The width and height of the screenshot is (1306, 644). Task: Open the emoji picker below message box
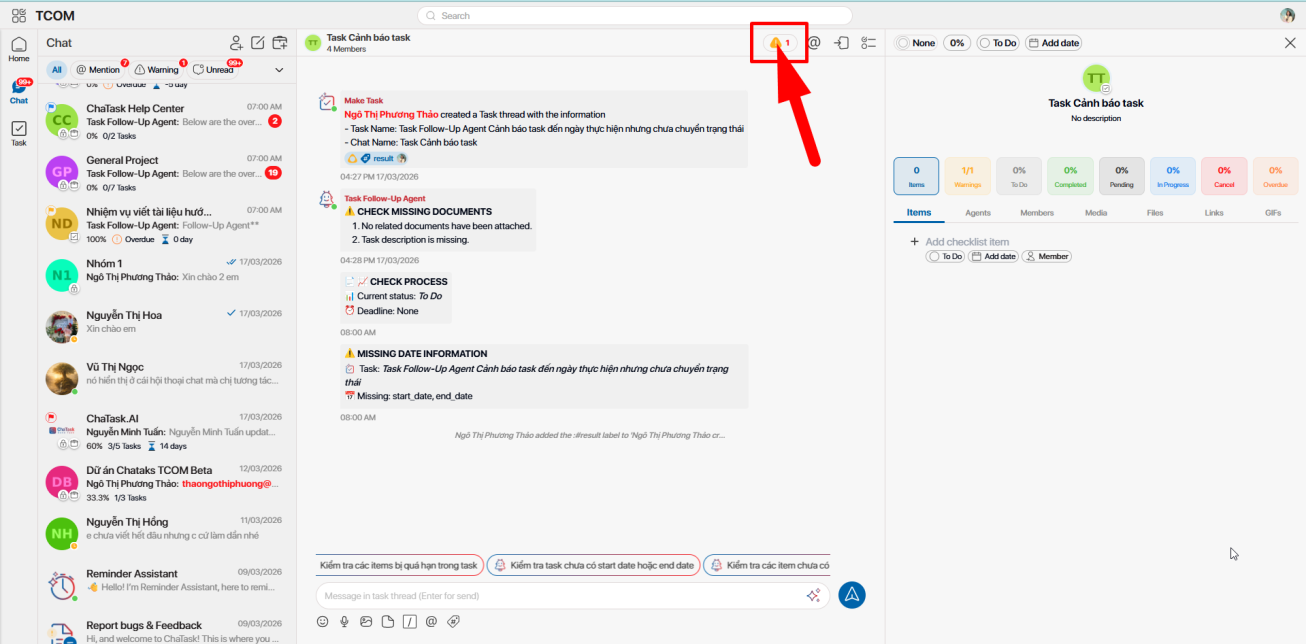323,621
